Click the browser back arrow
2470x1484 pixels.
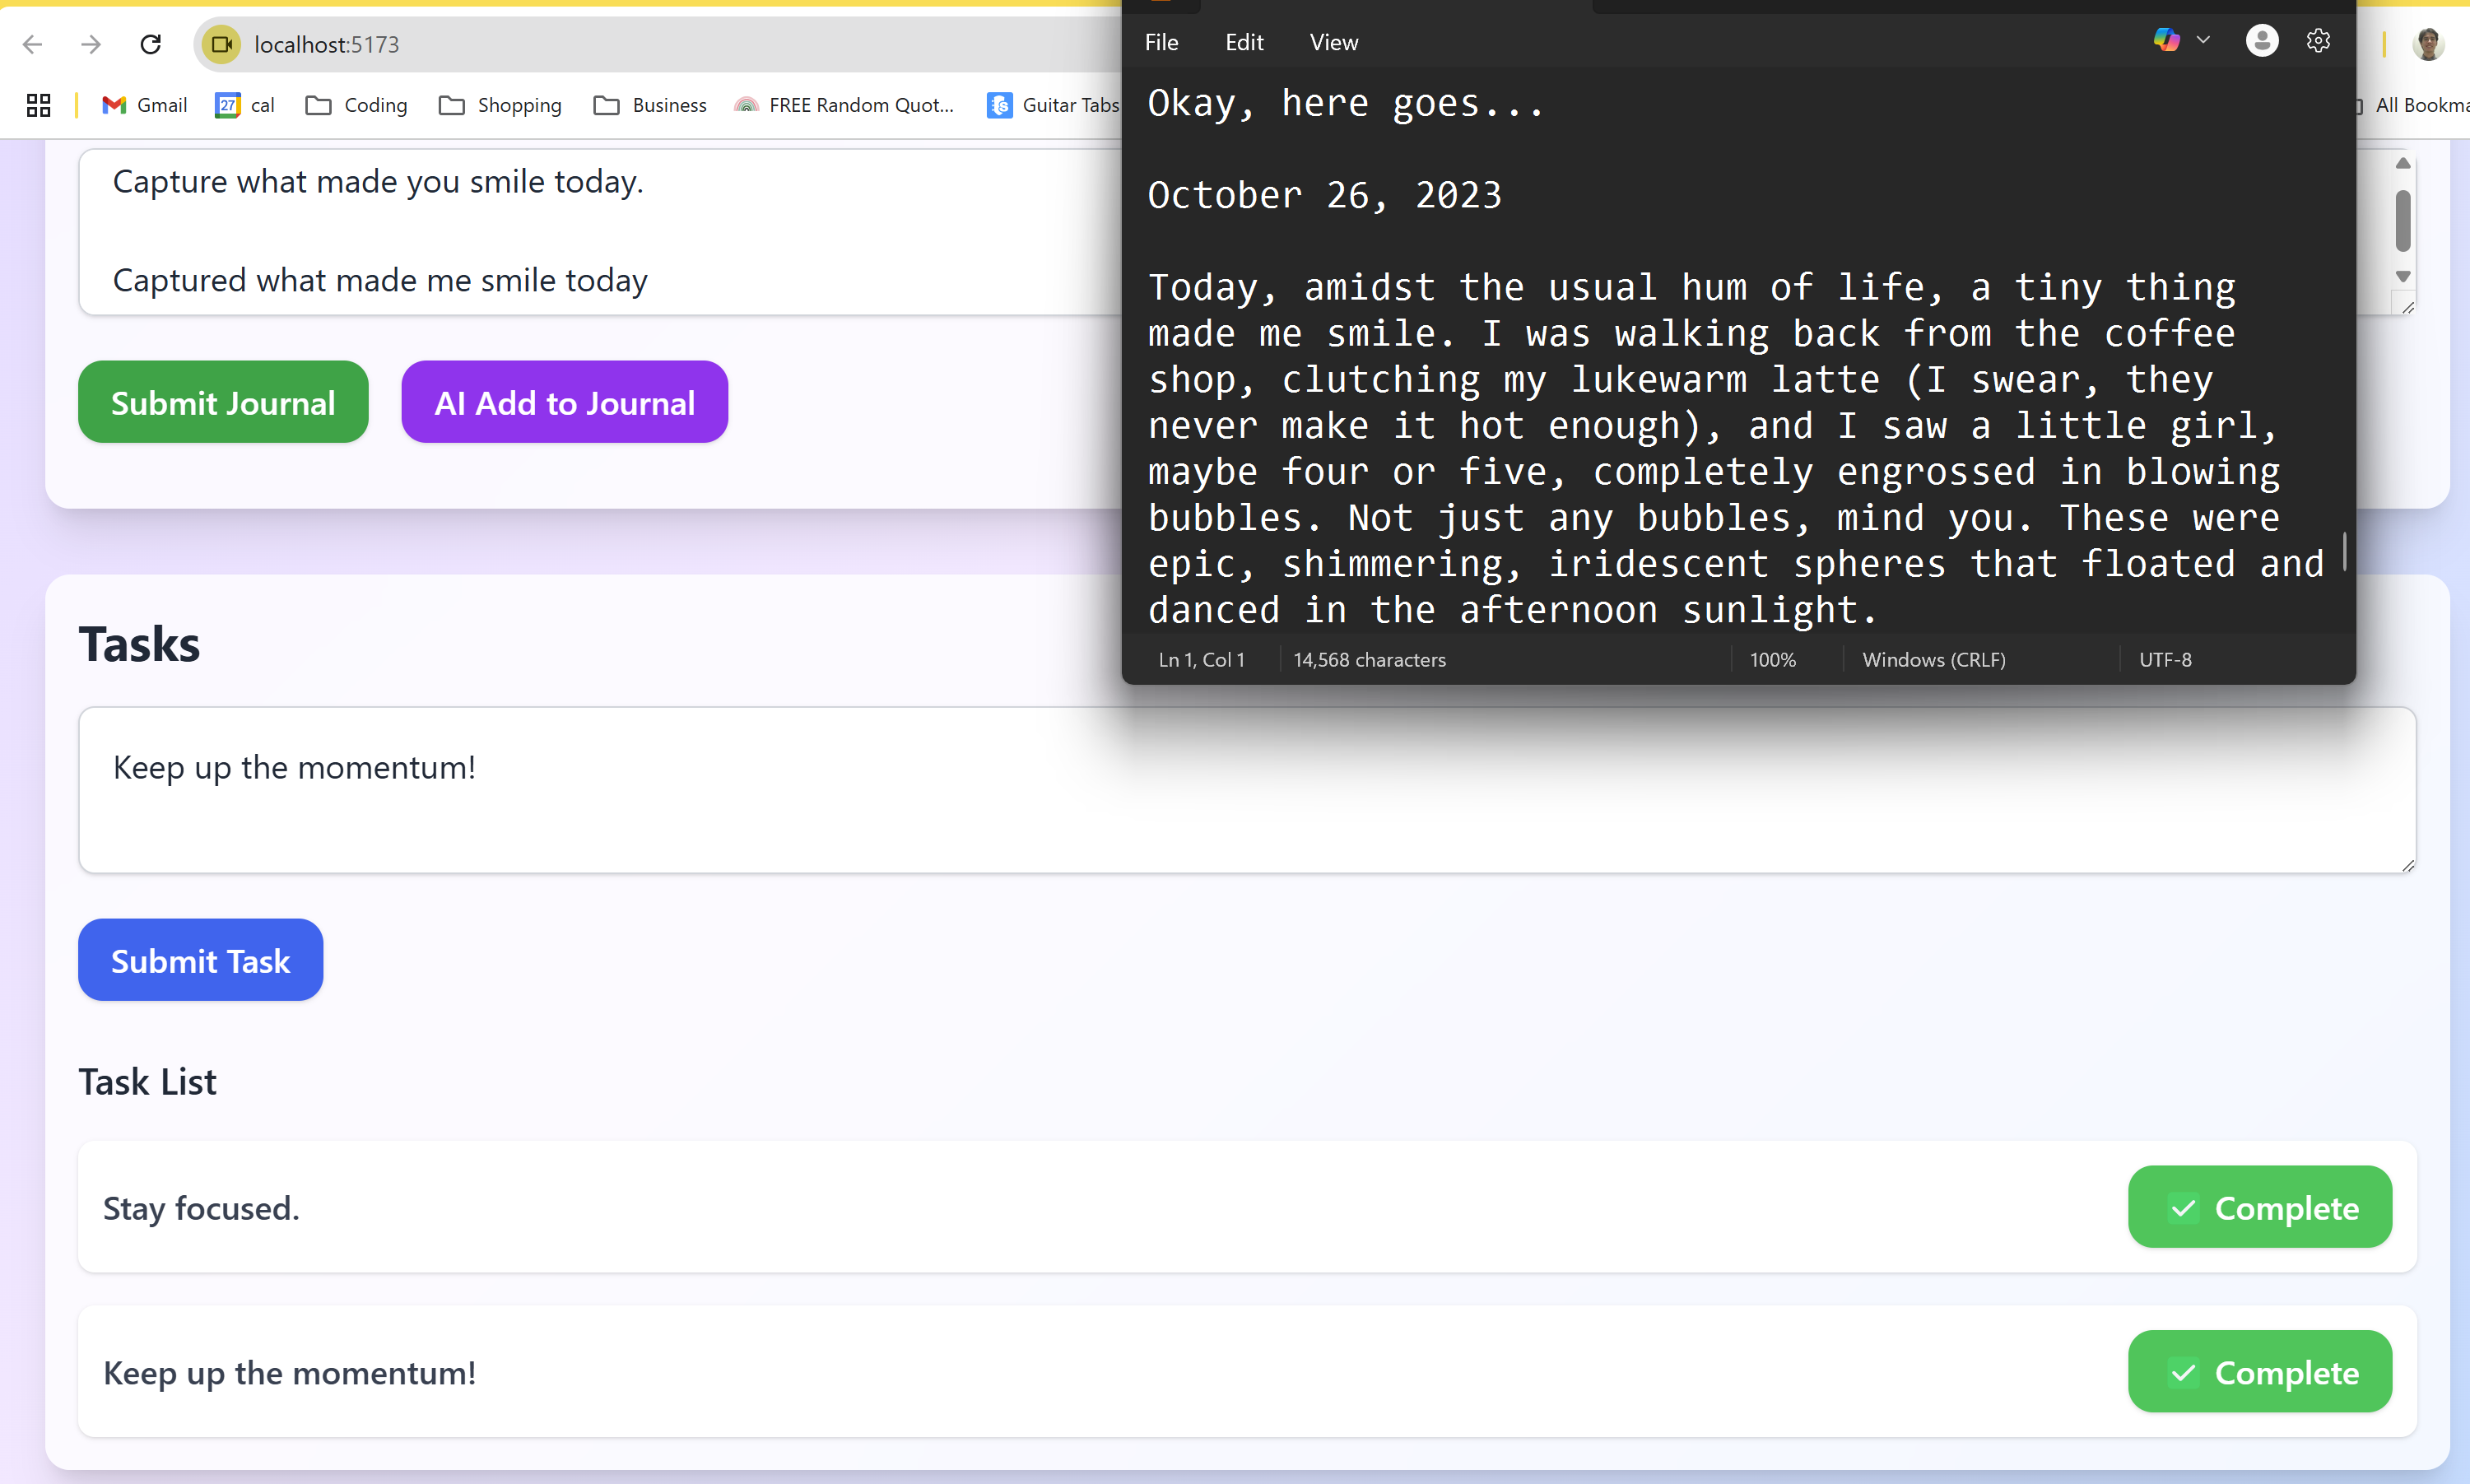pyautogui.click(x=33, y=44)
